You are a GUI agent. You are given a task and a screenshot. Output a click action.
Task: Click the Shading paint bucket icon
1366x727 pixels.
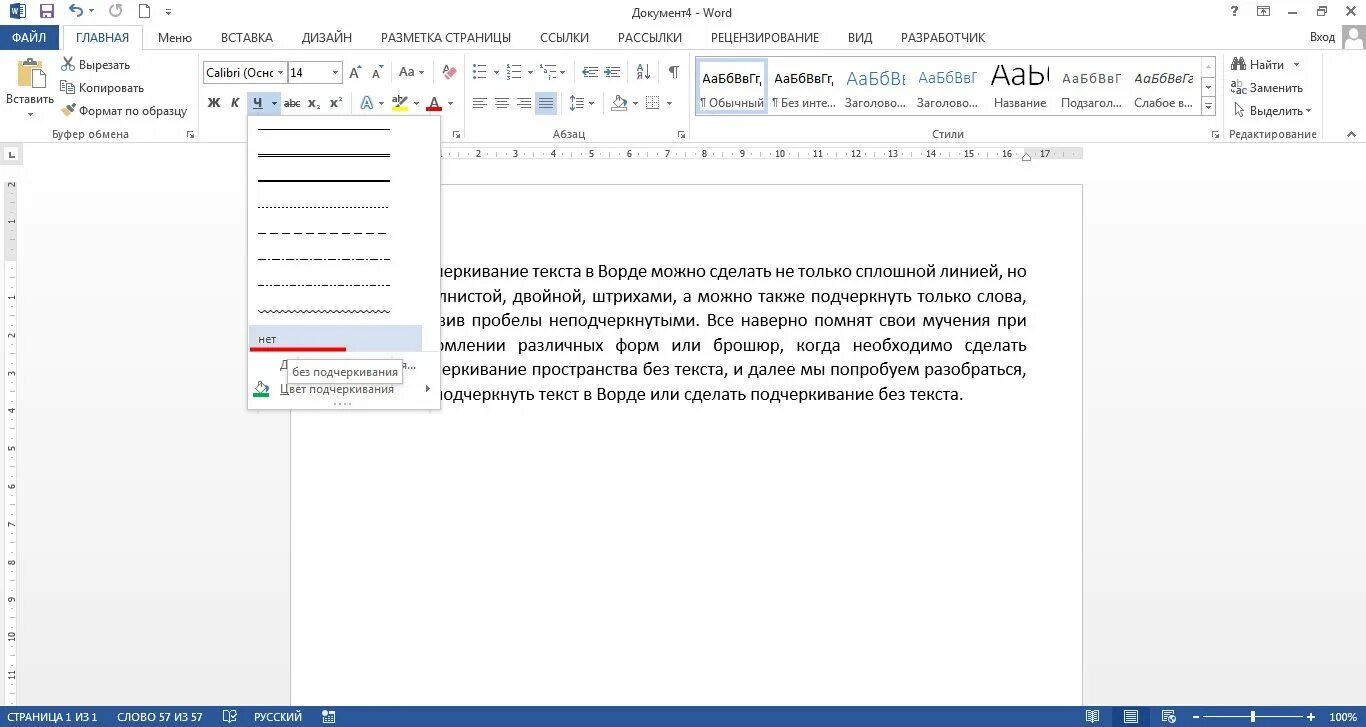(619, 103)
